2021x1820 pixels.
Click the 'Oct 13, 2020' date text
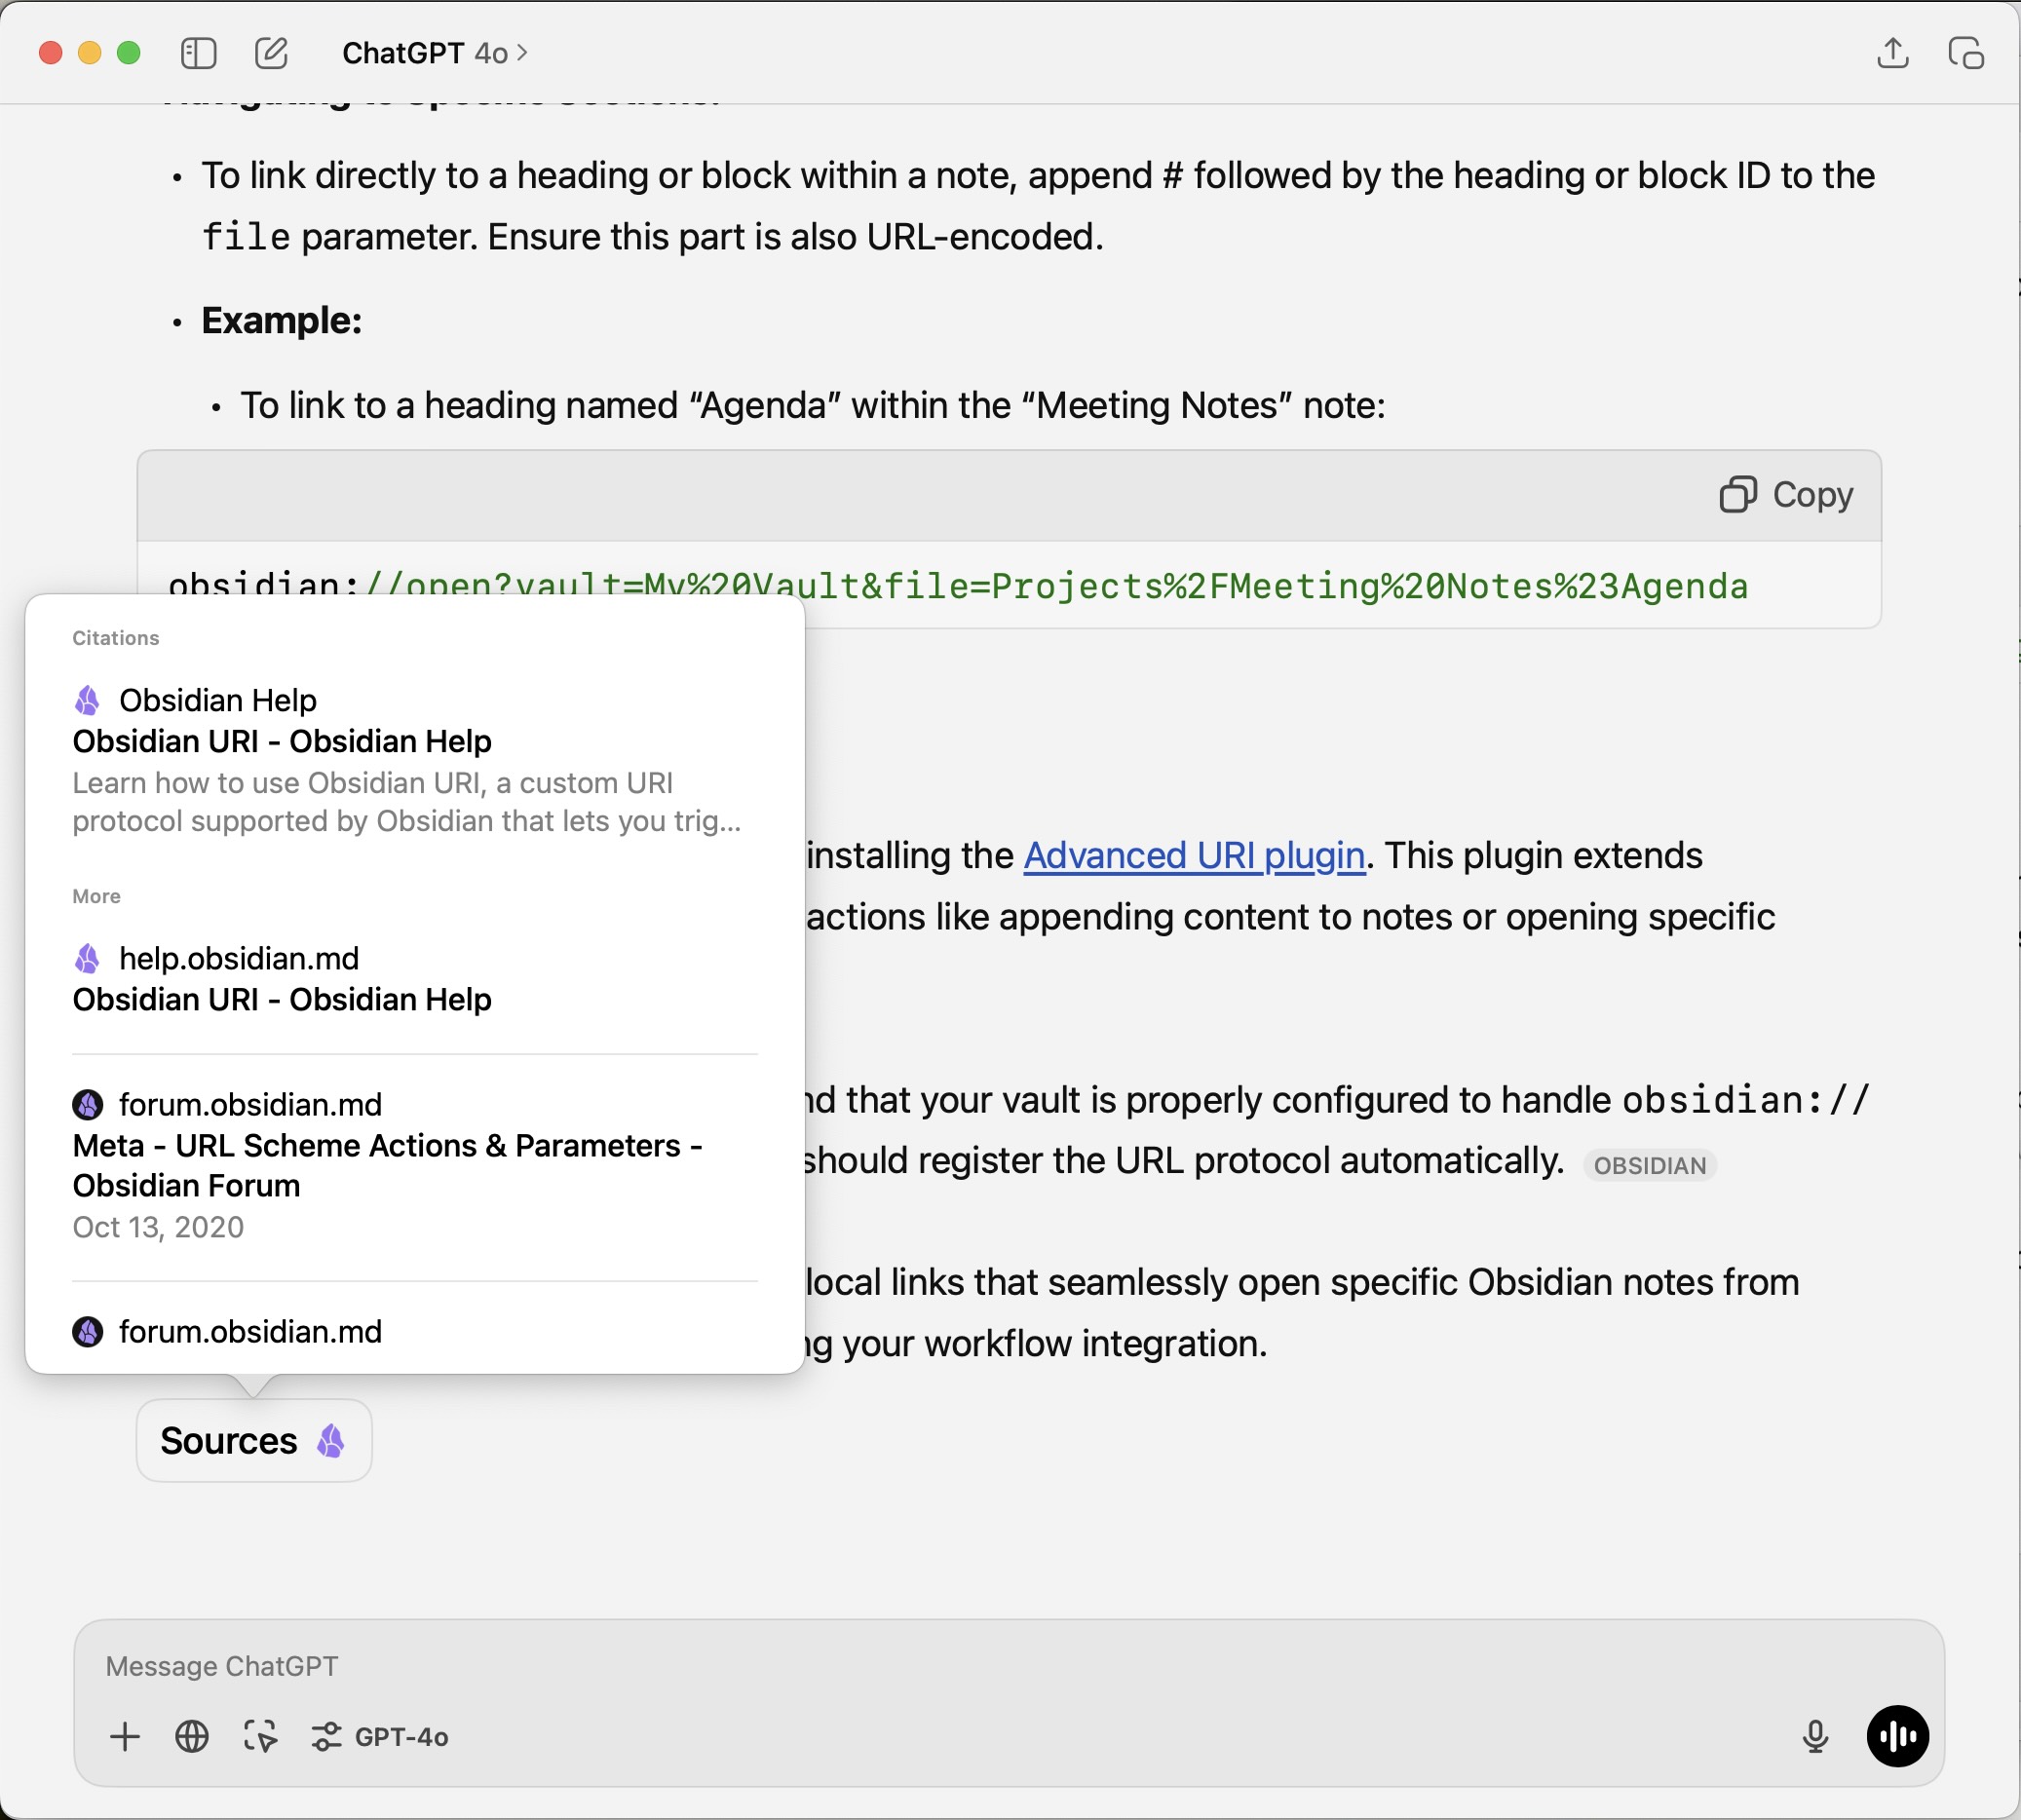158,1227
